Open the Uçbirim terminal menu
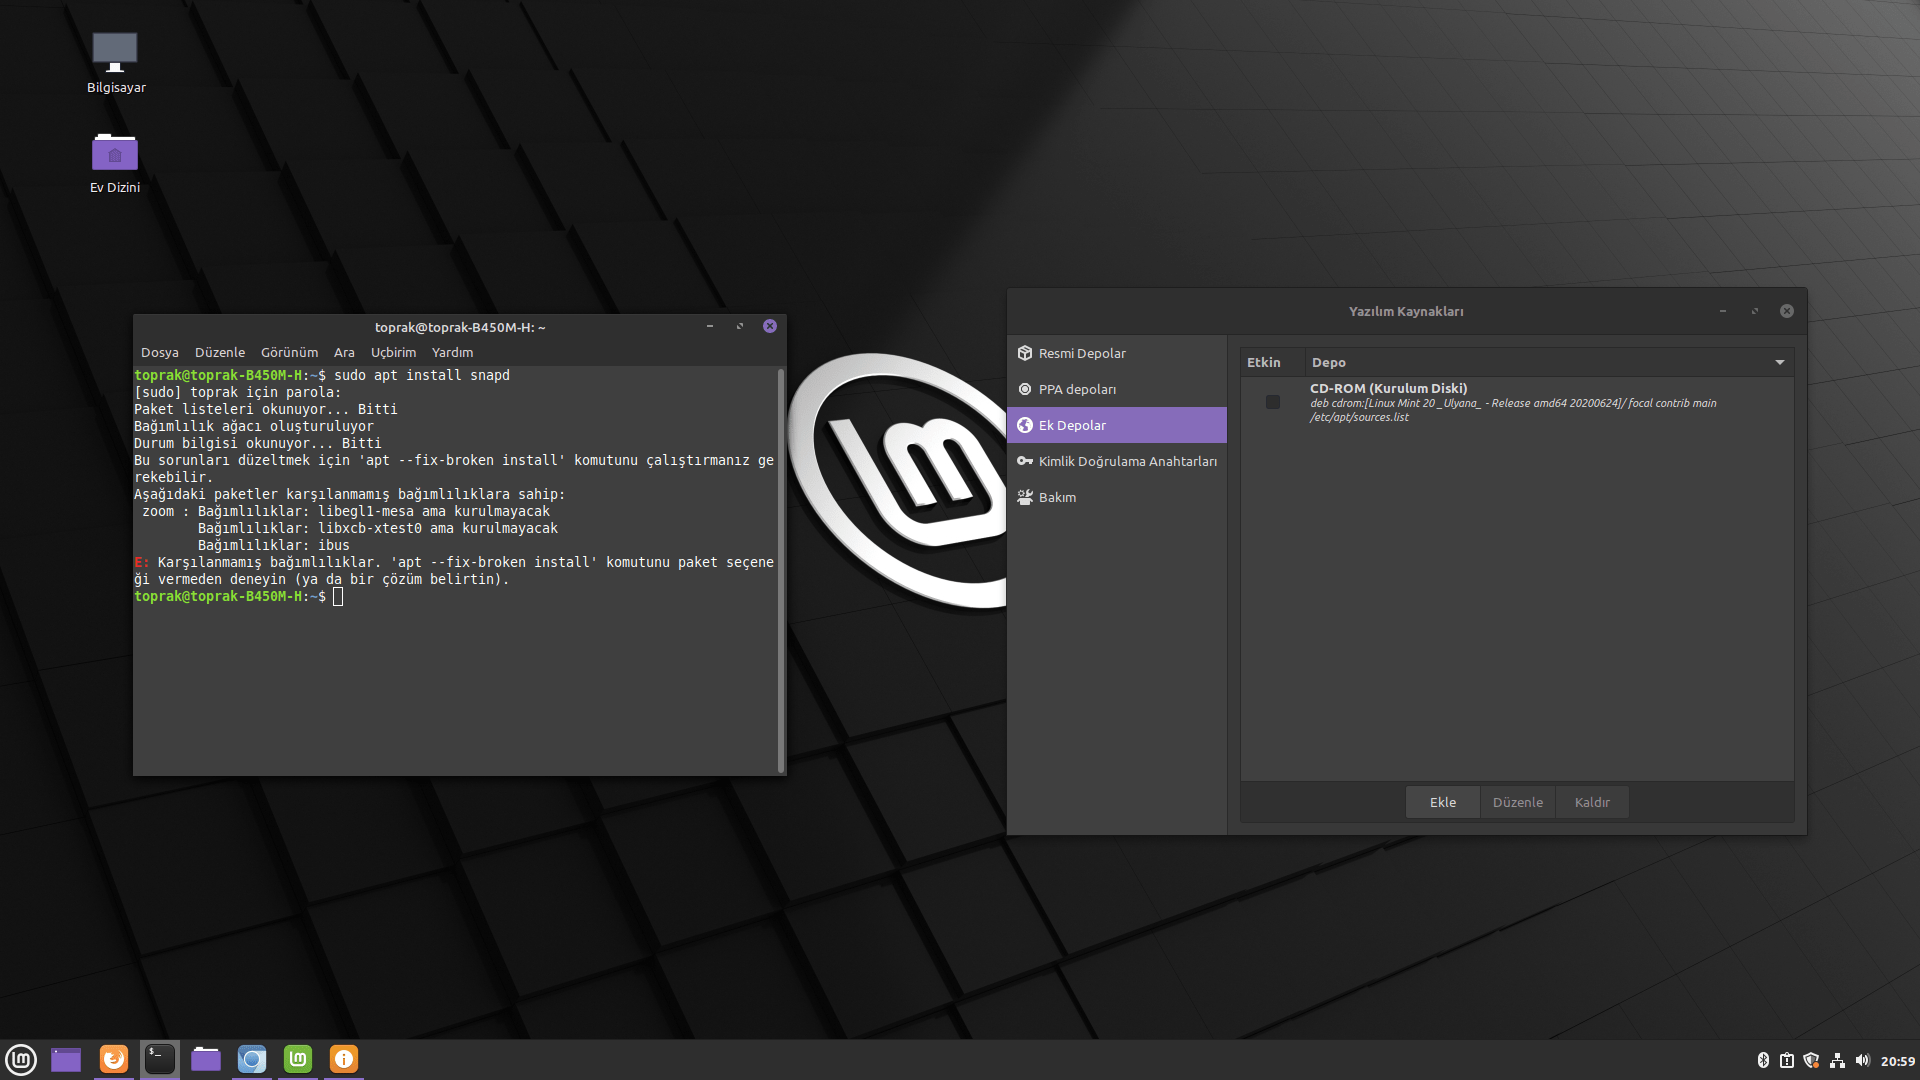The image size is (1920, 1080). [393, 352]
